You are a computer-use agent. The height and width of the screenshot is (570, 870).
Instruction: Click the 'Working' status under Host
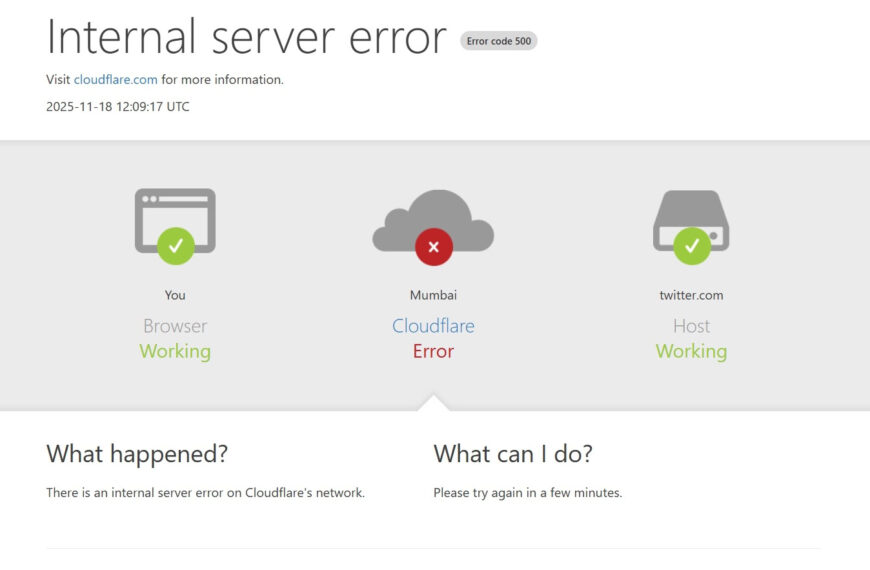point(691,352)
